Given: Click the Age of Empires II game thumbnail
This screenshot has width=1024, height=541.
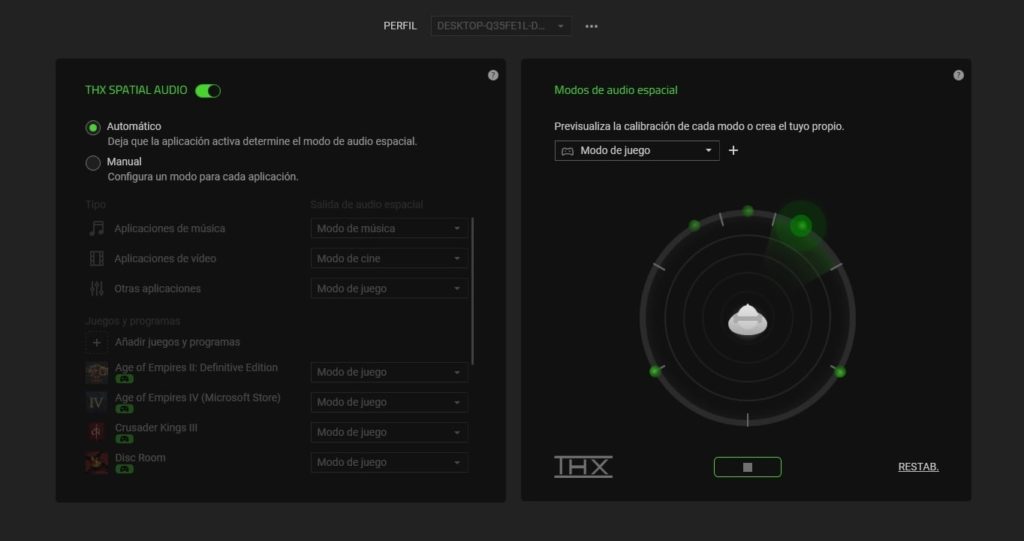Looking at the screenshot, I should pos(97,372).
